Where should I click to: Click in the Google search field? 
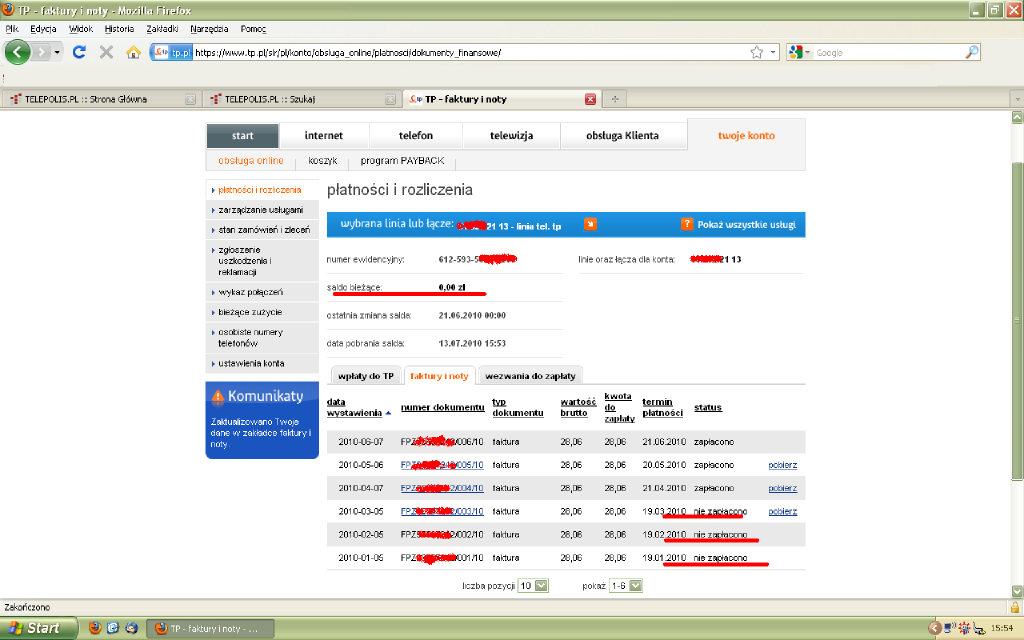888,52
